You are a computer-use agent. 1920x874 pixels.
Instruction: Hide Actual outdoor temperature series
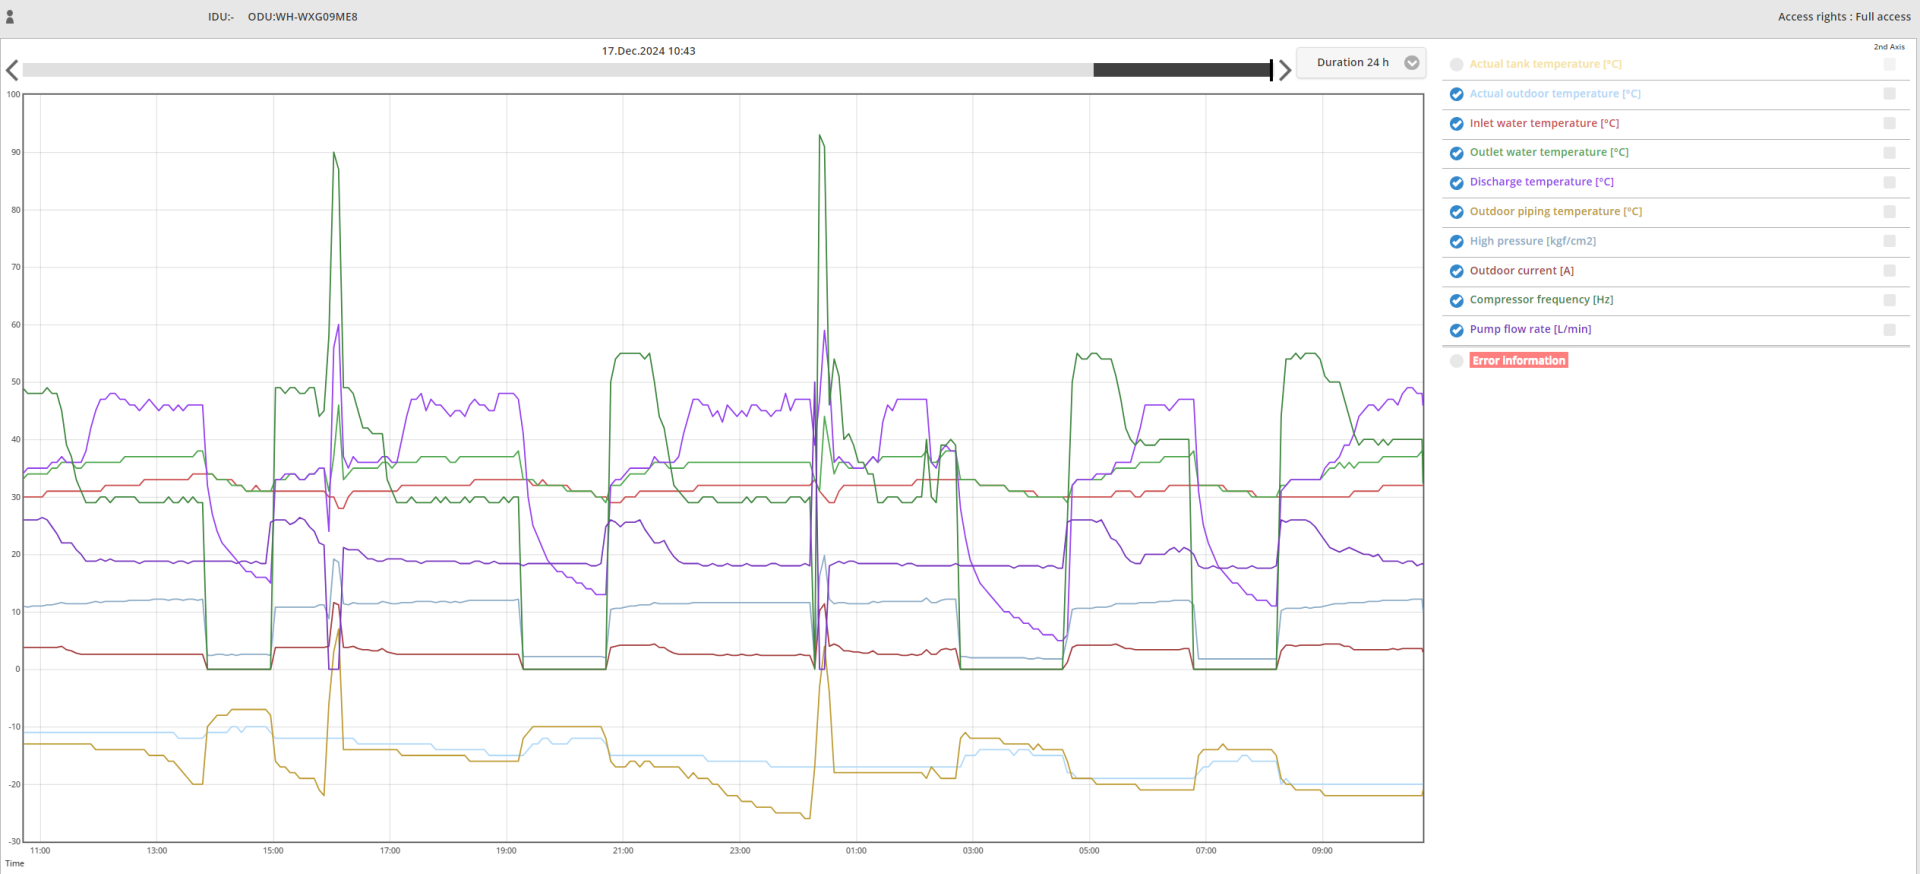[x=1456, y=94]
